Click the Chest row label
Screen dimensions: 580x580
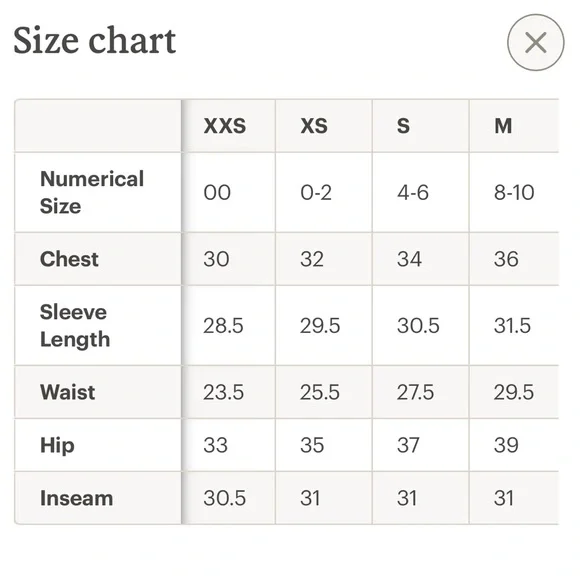click(69, 259)
